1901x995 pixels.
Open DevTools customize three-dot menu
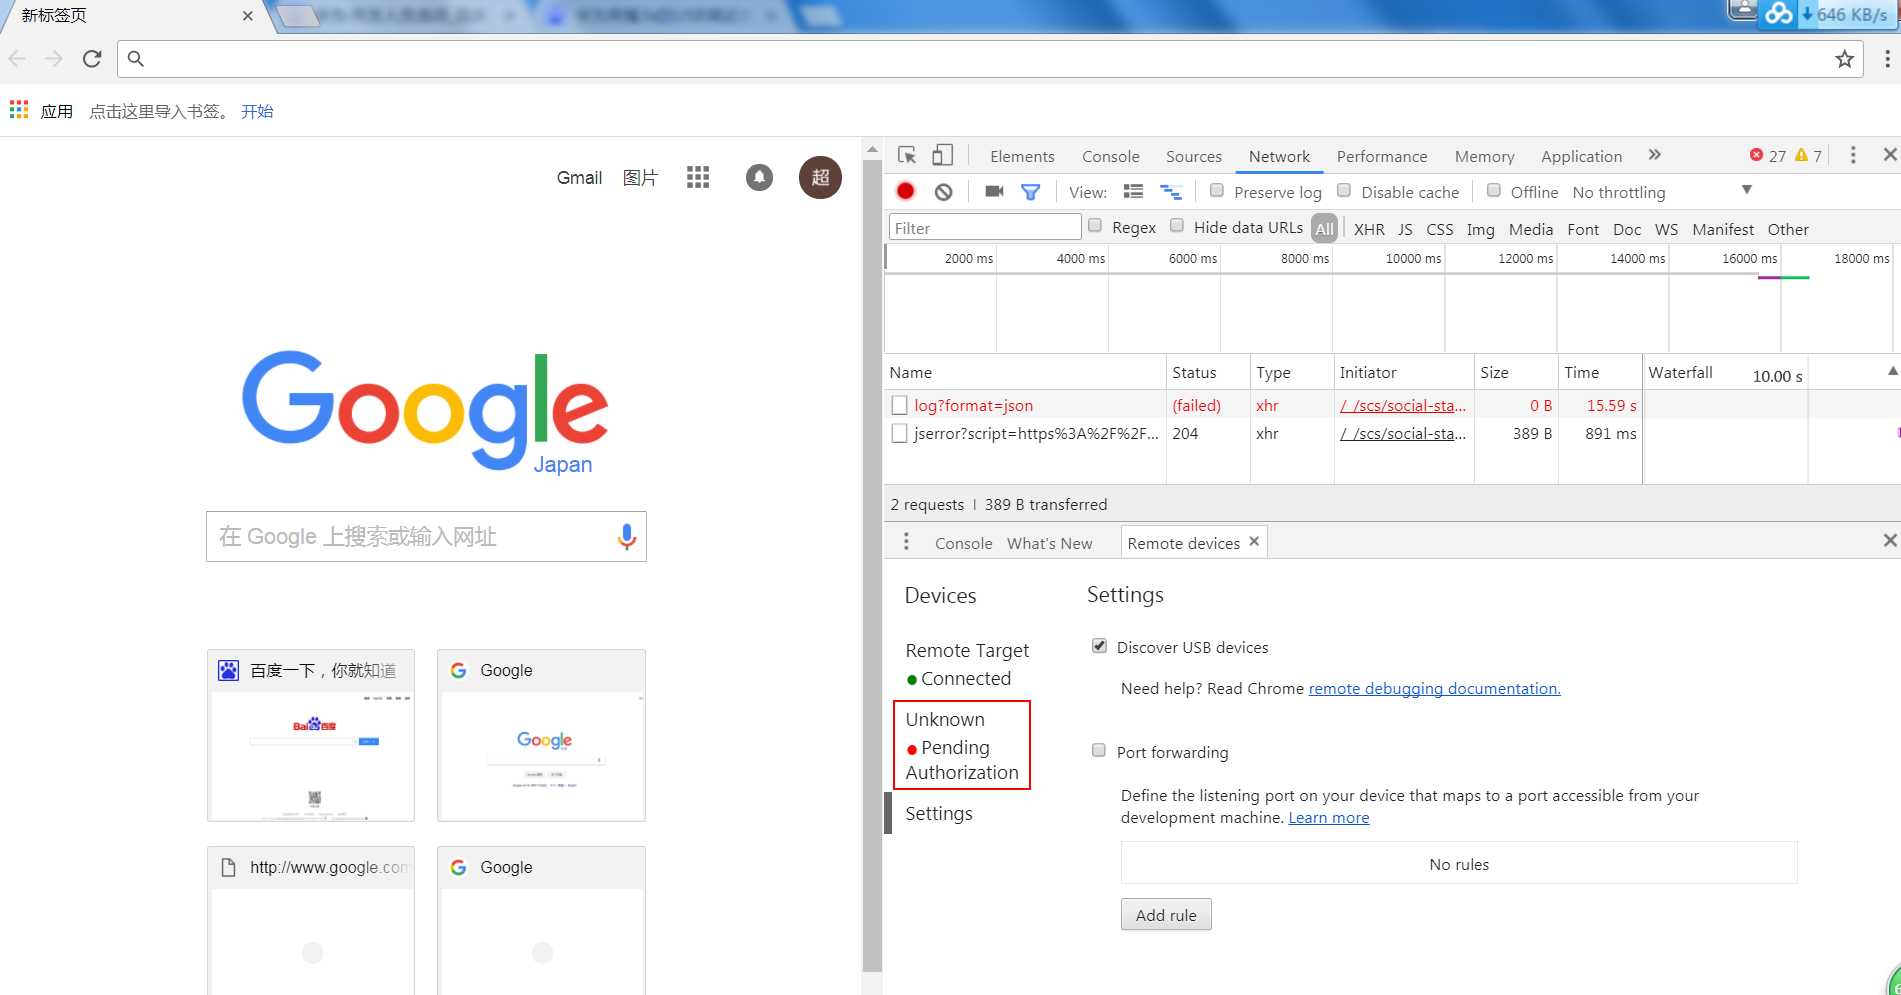pyautogui.click(x=1853, y=155)
